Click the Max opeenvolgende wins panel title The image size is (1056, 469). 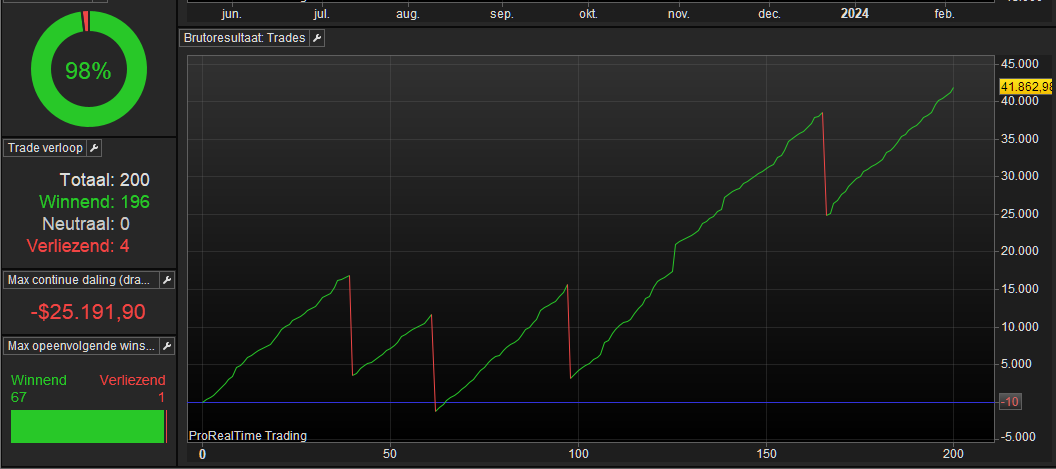(82, 346)
